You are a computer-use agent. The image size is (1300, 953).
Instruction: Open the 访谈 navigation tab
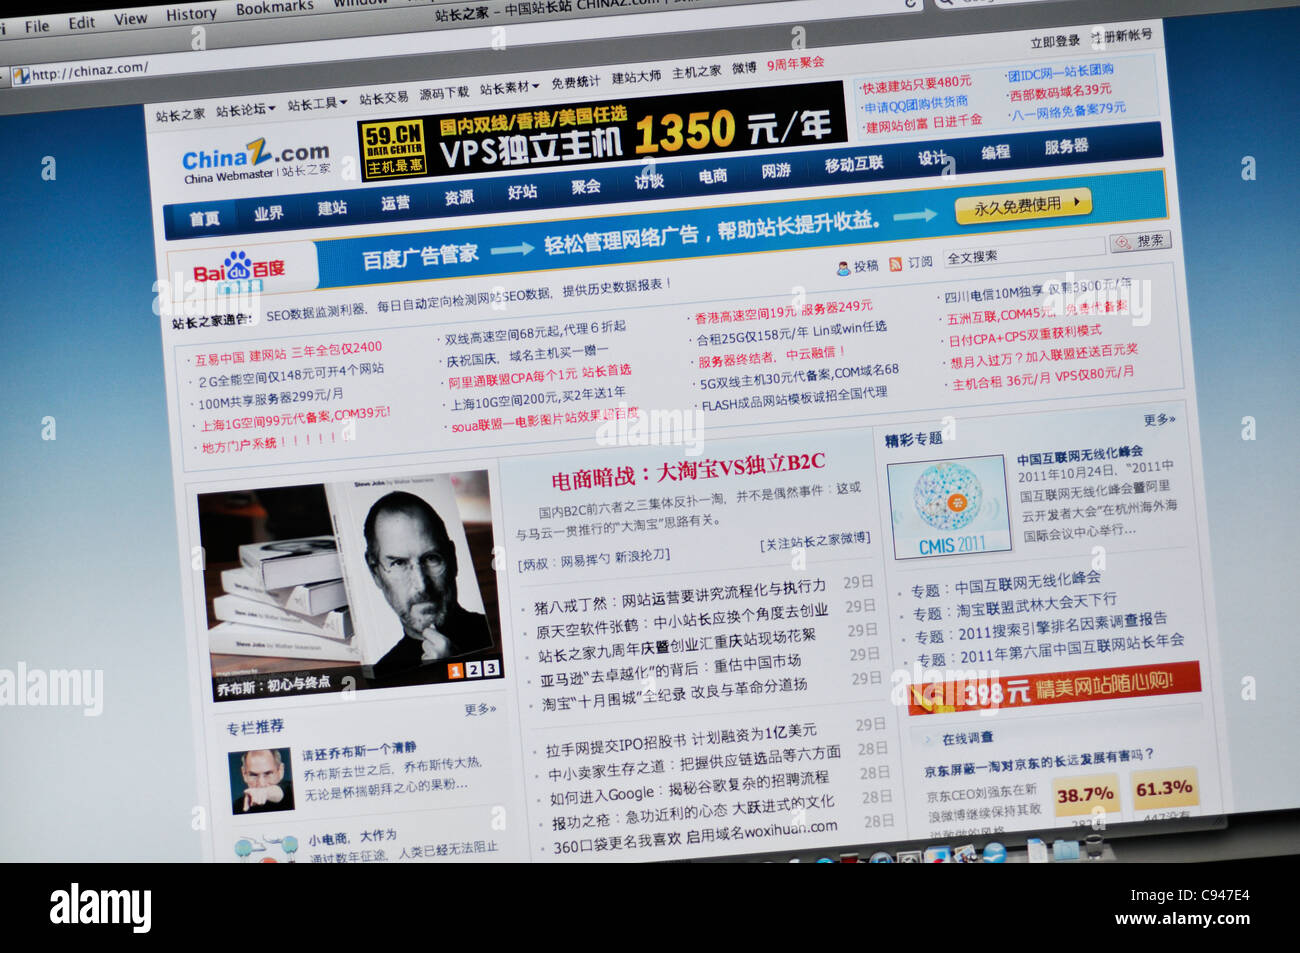click(x=649, y=181)
